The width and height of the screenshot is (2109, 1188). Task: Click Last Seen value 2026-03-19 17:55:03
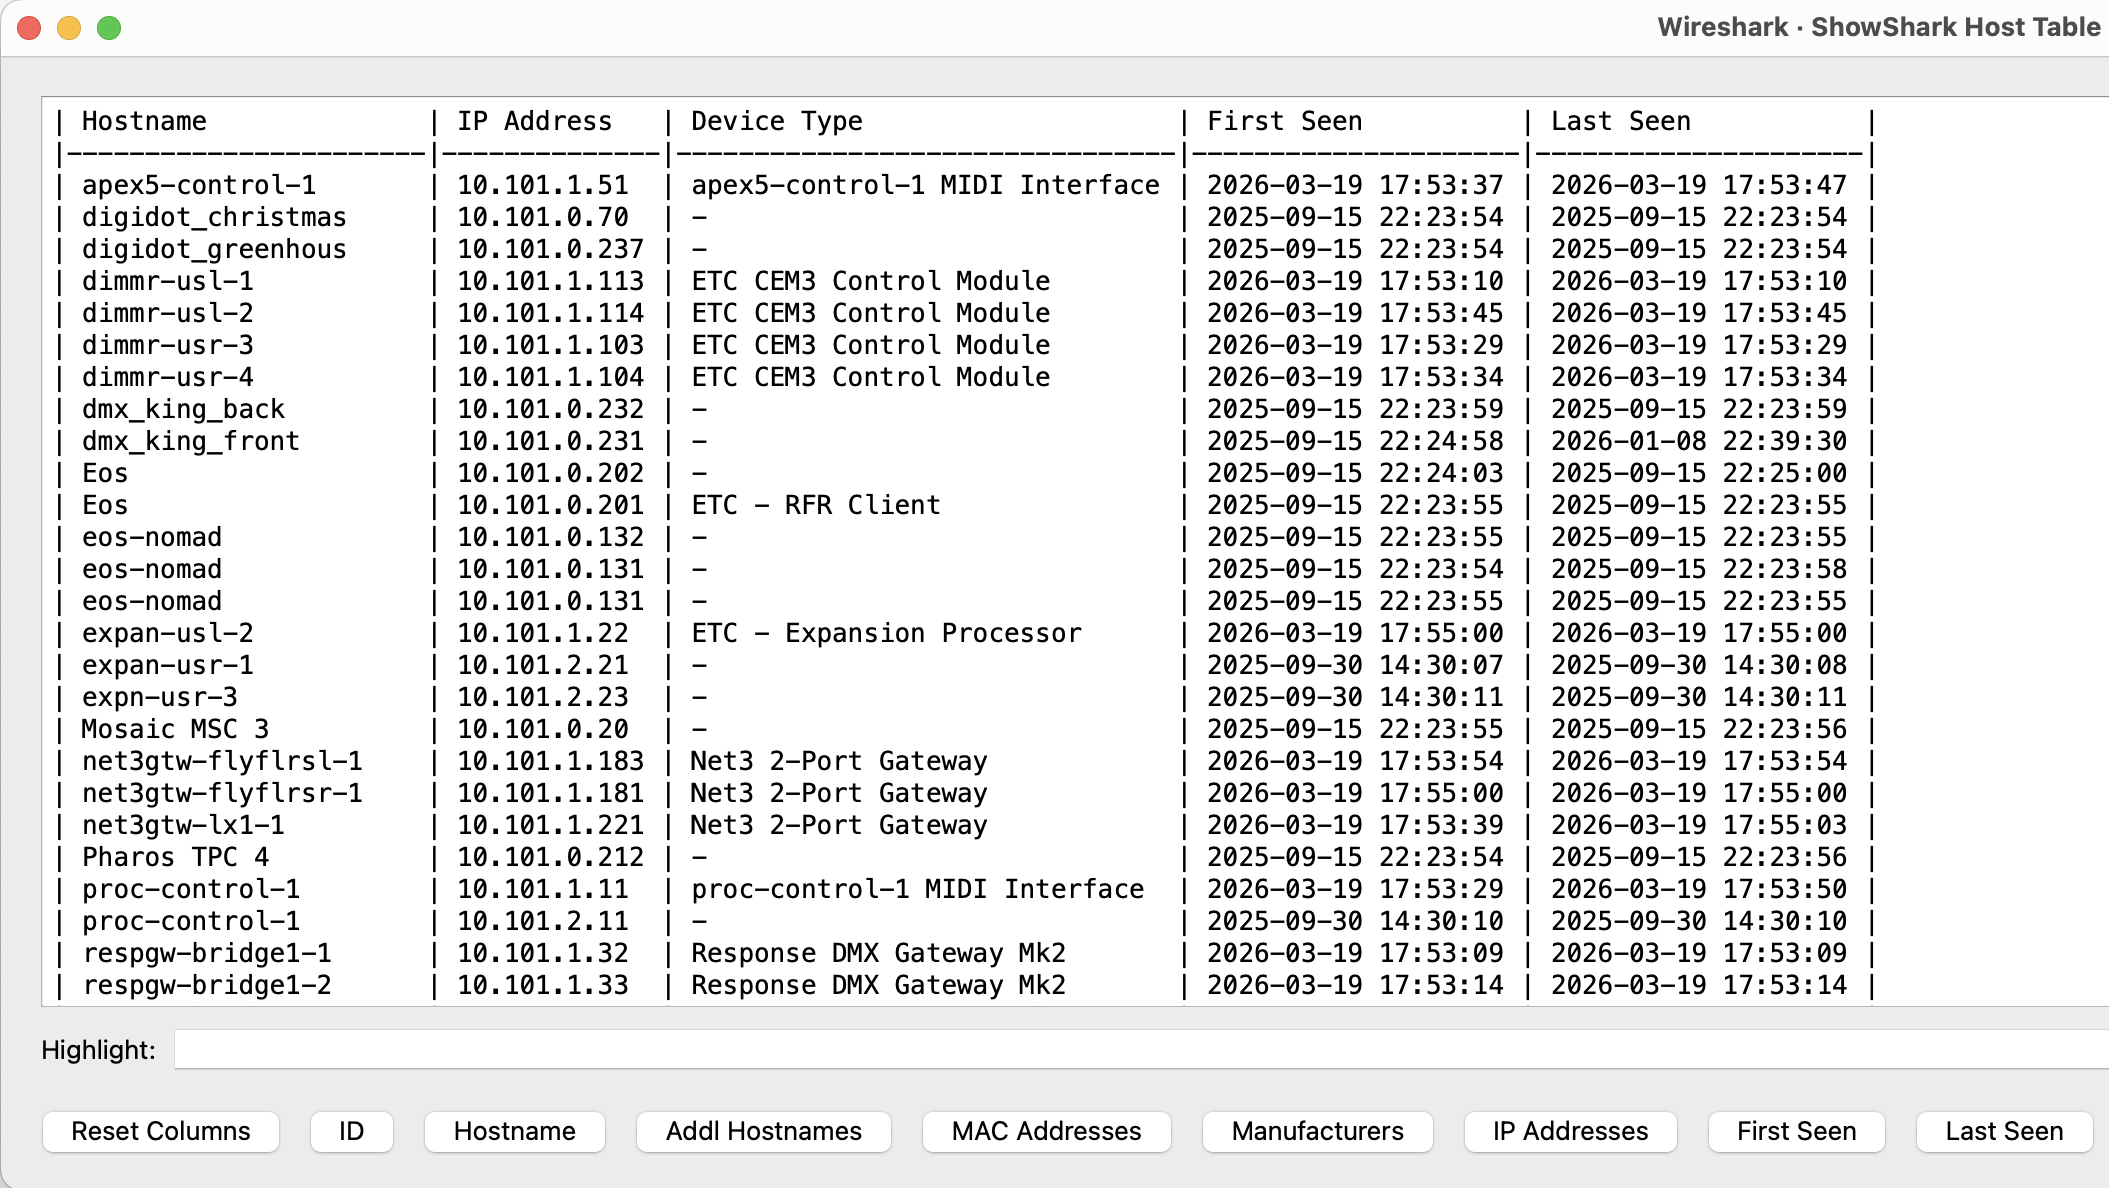(x=1699, y=825)
